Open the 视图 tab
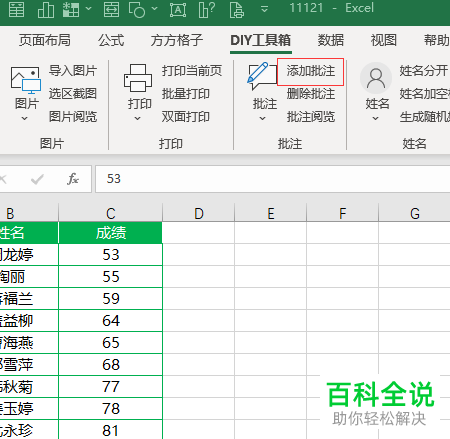Viewport: 450px width, 439px height. 384,40
